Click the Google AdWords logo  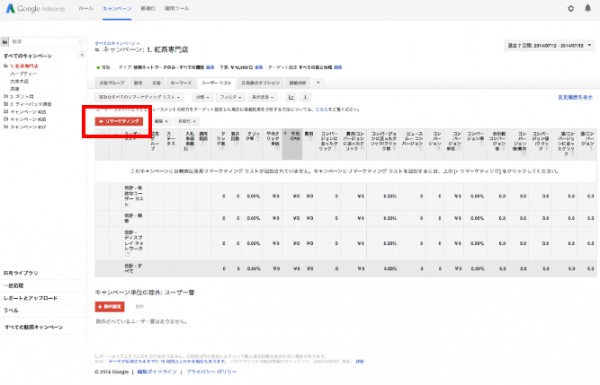35,8
